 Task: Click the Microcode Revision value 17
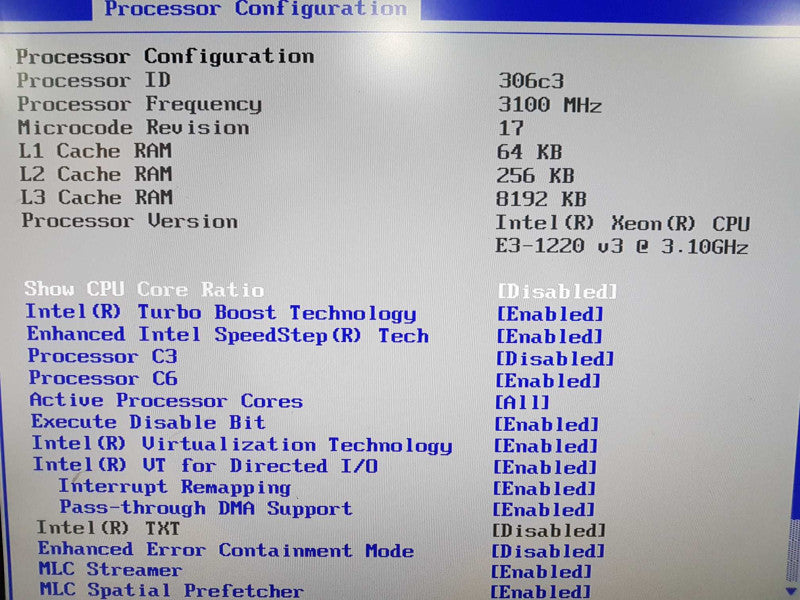(511, 128)
